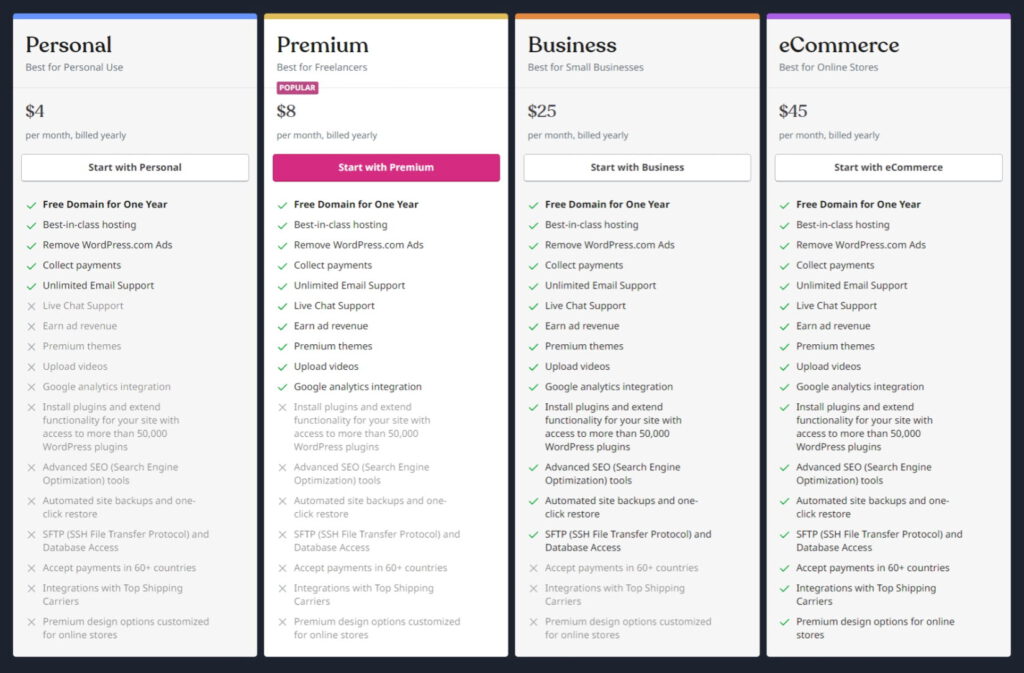This screenshot has width=1024, height=673.
Task: Click the green check beside Premium themes in Premium column
Action: pyautogui.click(x=280, y=346)
